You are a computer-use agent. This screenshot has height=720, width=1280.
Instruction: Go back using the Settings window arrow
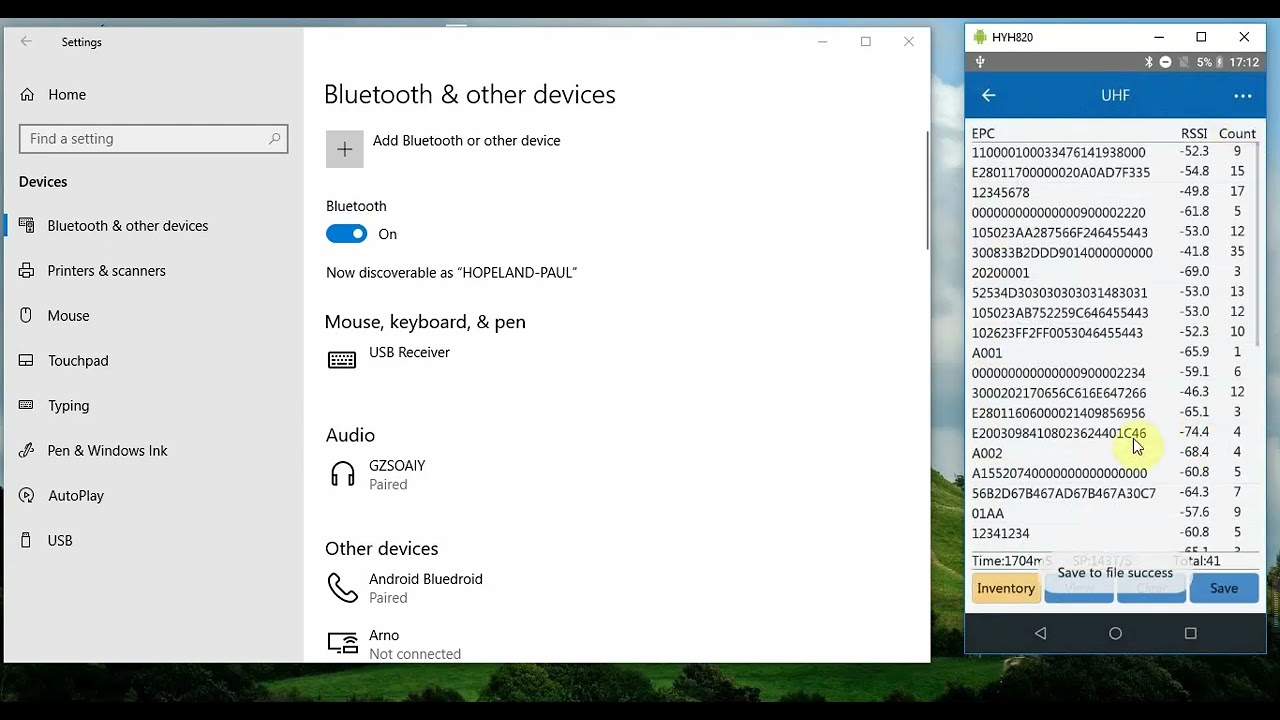(26, 42)
